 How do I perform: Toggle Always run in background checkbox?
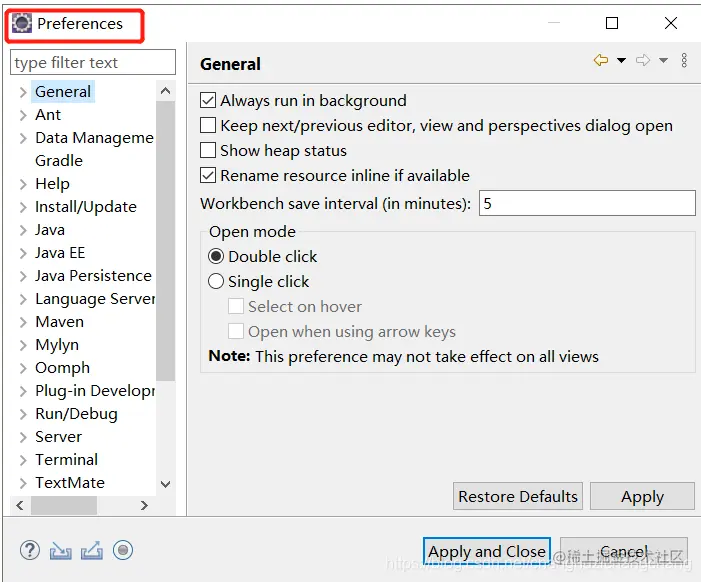click(208, 101)
